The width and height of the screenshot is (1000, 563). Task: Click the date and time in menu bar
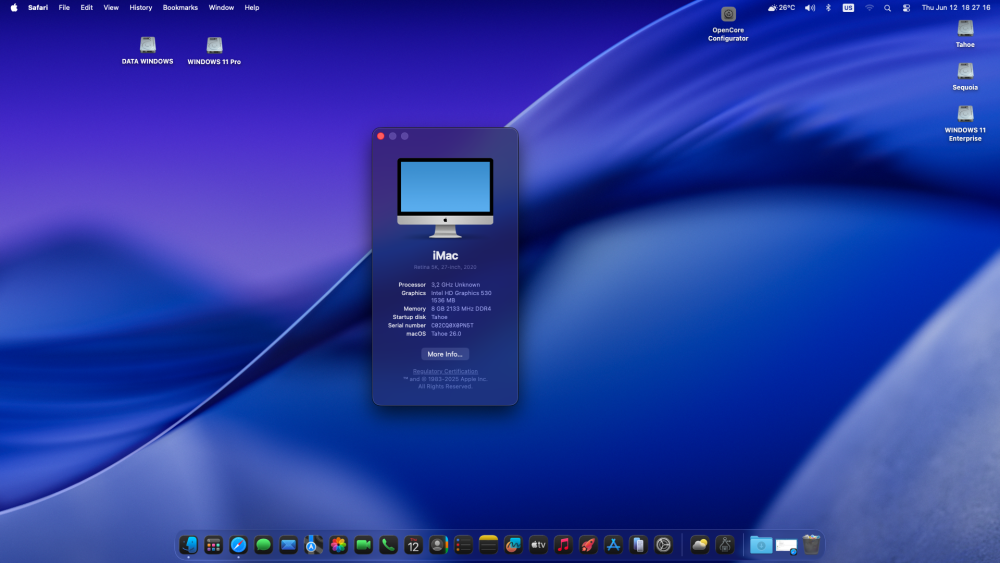(955, 8)
